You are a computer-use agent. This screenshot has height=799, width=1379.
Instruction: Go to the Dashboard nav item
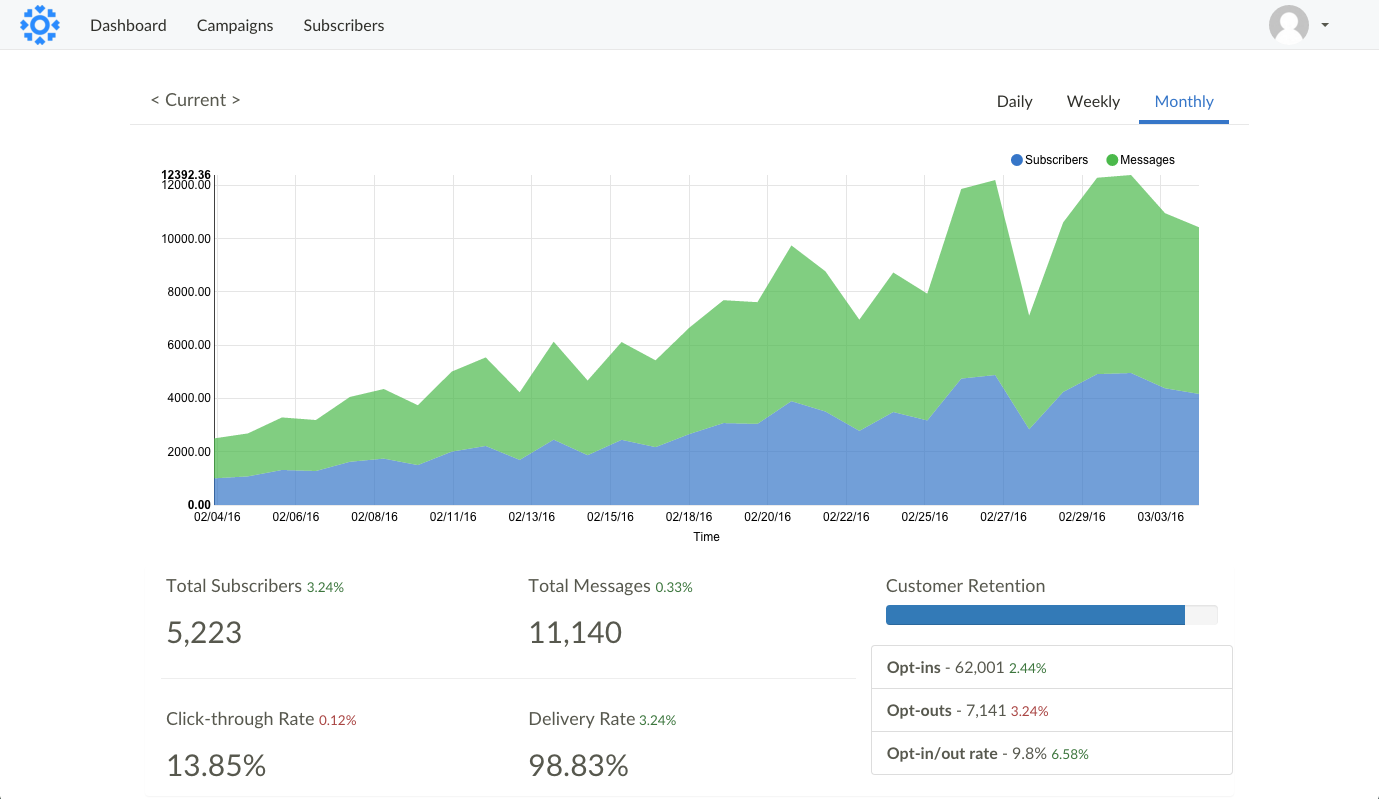point(128,25)
